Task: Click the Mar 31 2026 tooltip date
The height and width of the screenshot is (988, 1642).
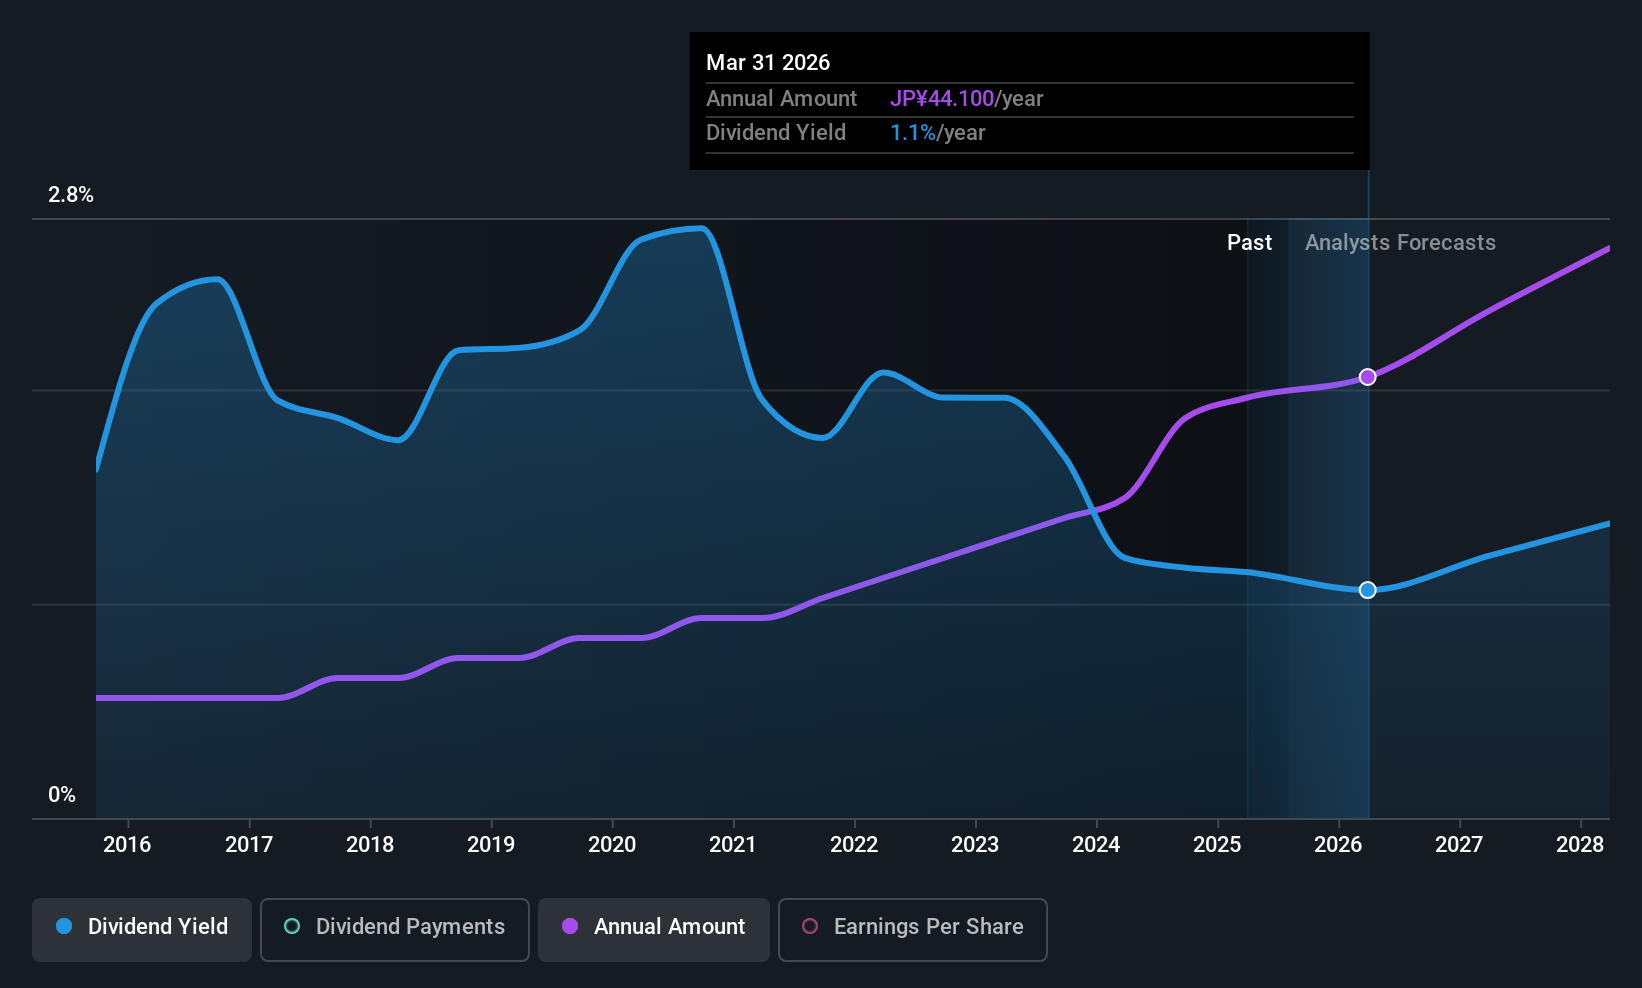Action: click(768, 63)
